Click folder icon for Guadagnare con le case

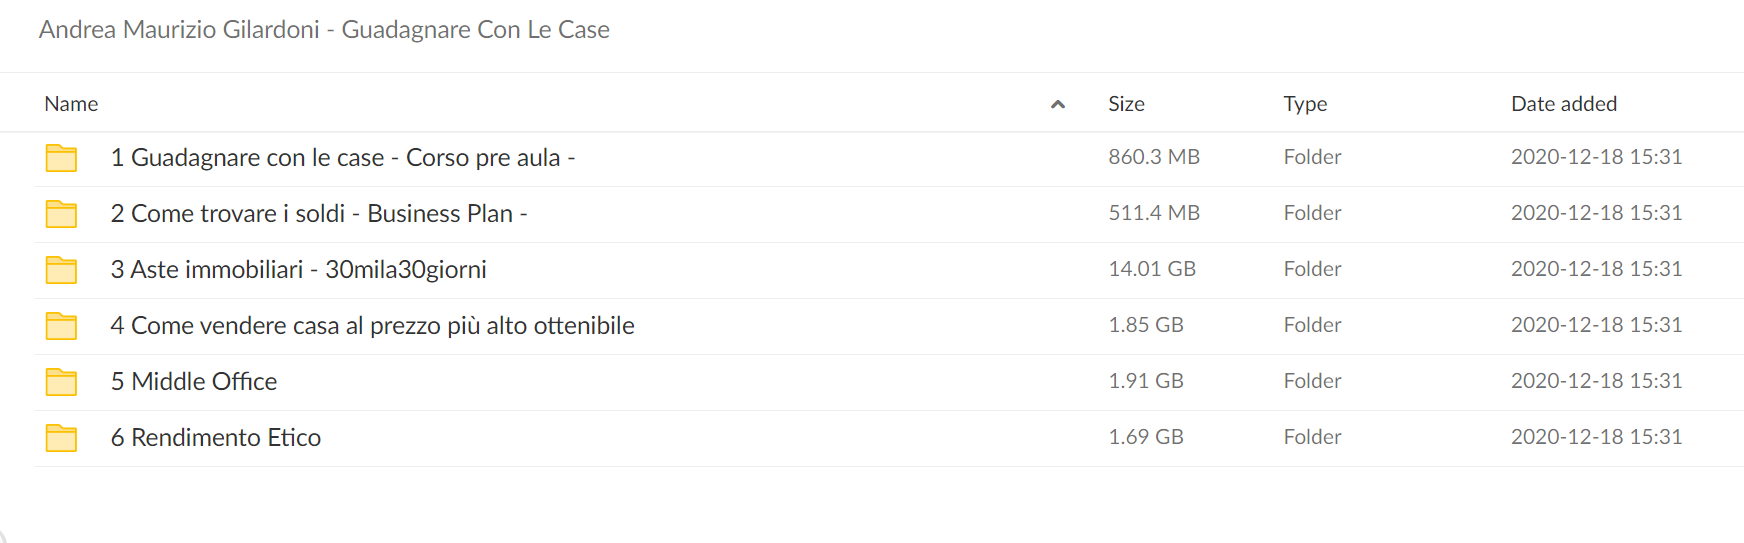pos(61,158)
